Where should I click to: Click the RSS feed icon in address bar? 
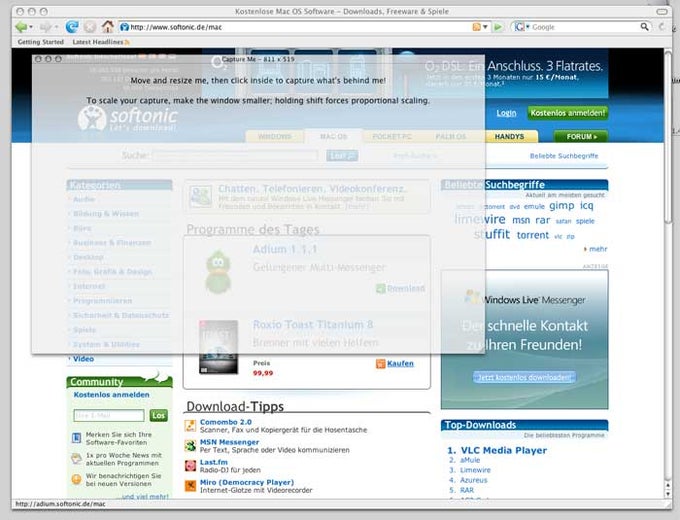point(476,27)
